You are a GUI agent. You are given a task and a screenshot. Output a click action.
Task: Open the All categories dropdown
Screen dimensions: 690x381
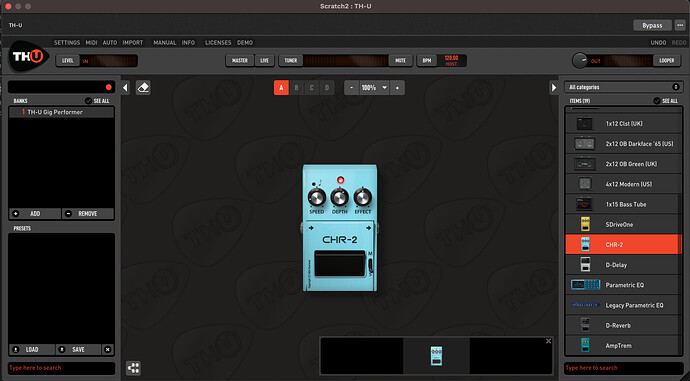[x=624, y=87]
